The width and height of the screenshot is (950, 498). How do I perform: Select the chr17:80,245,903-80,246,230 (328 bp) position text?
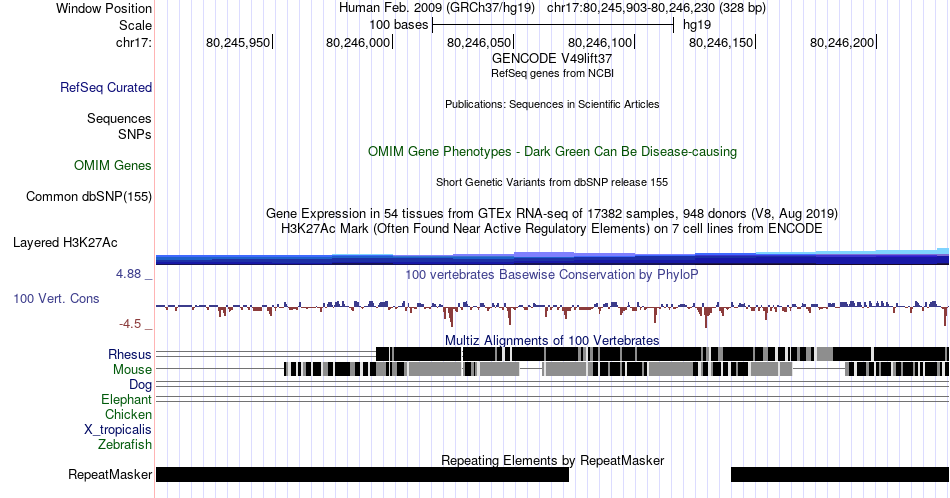pos(656,8)
